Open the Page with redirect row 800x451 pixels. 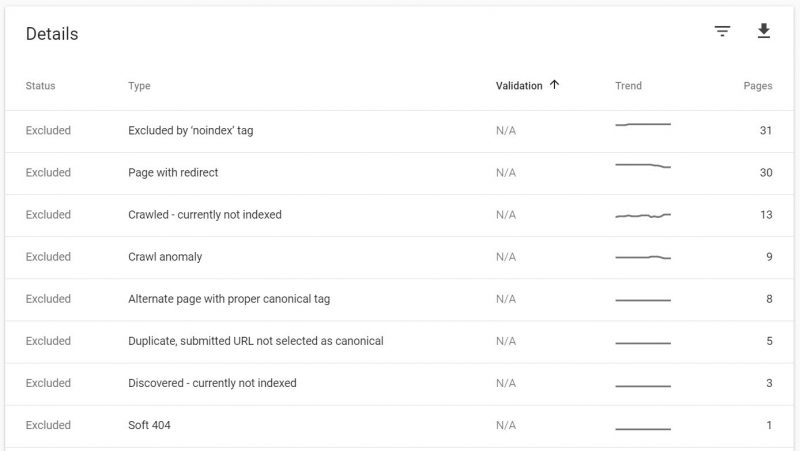pos(399,173)
